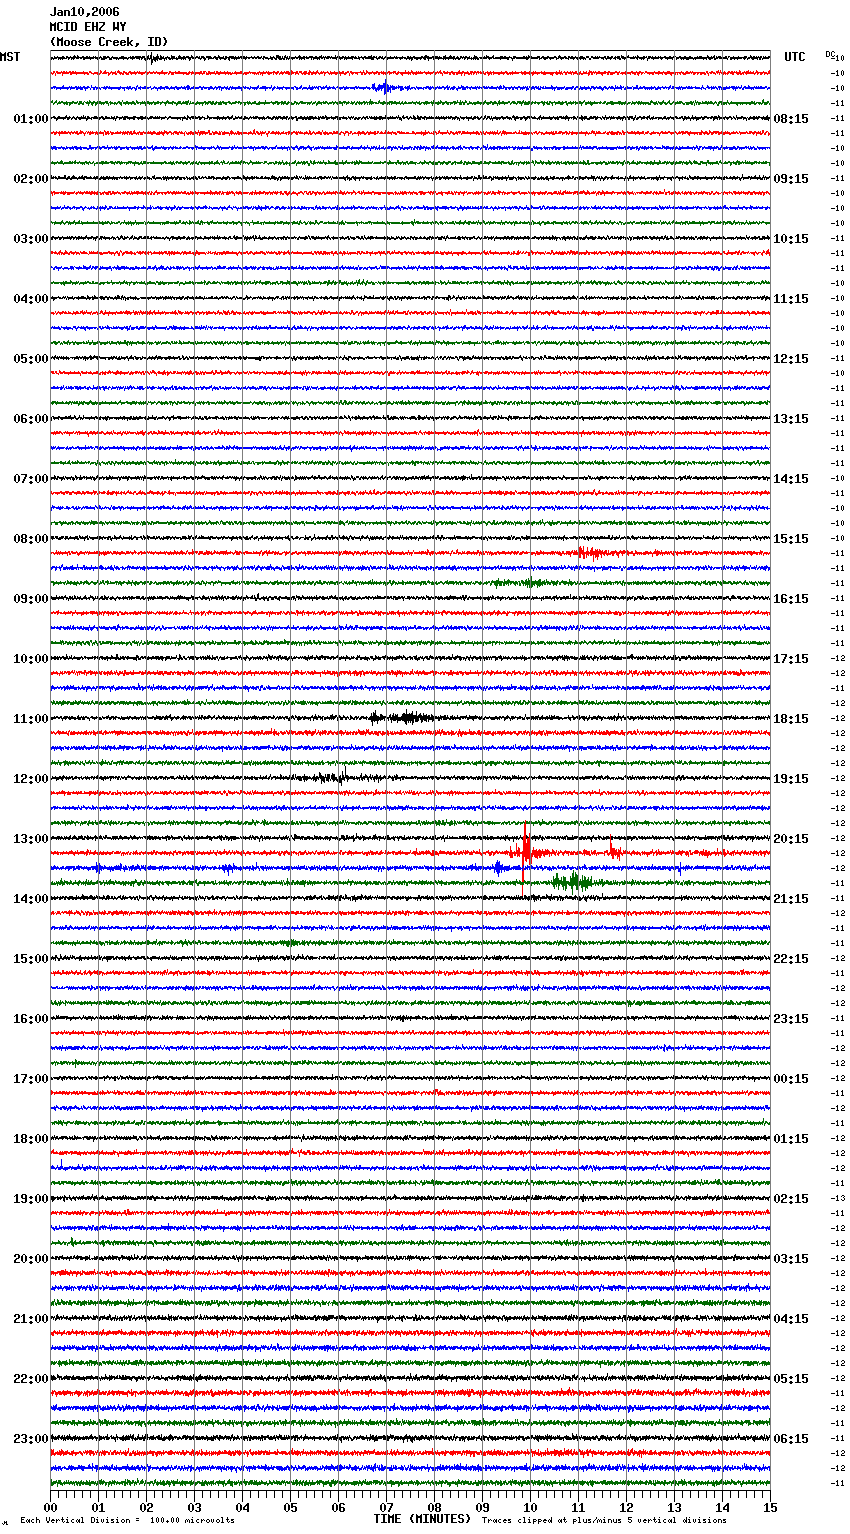850x1534 pixels.
Task: Click the UTC column header
Action: [x=795, y=57]
